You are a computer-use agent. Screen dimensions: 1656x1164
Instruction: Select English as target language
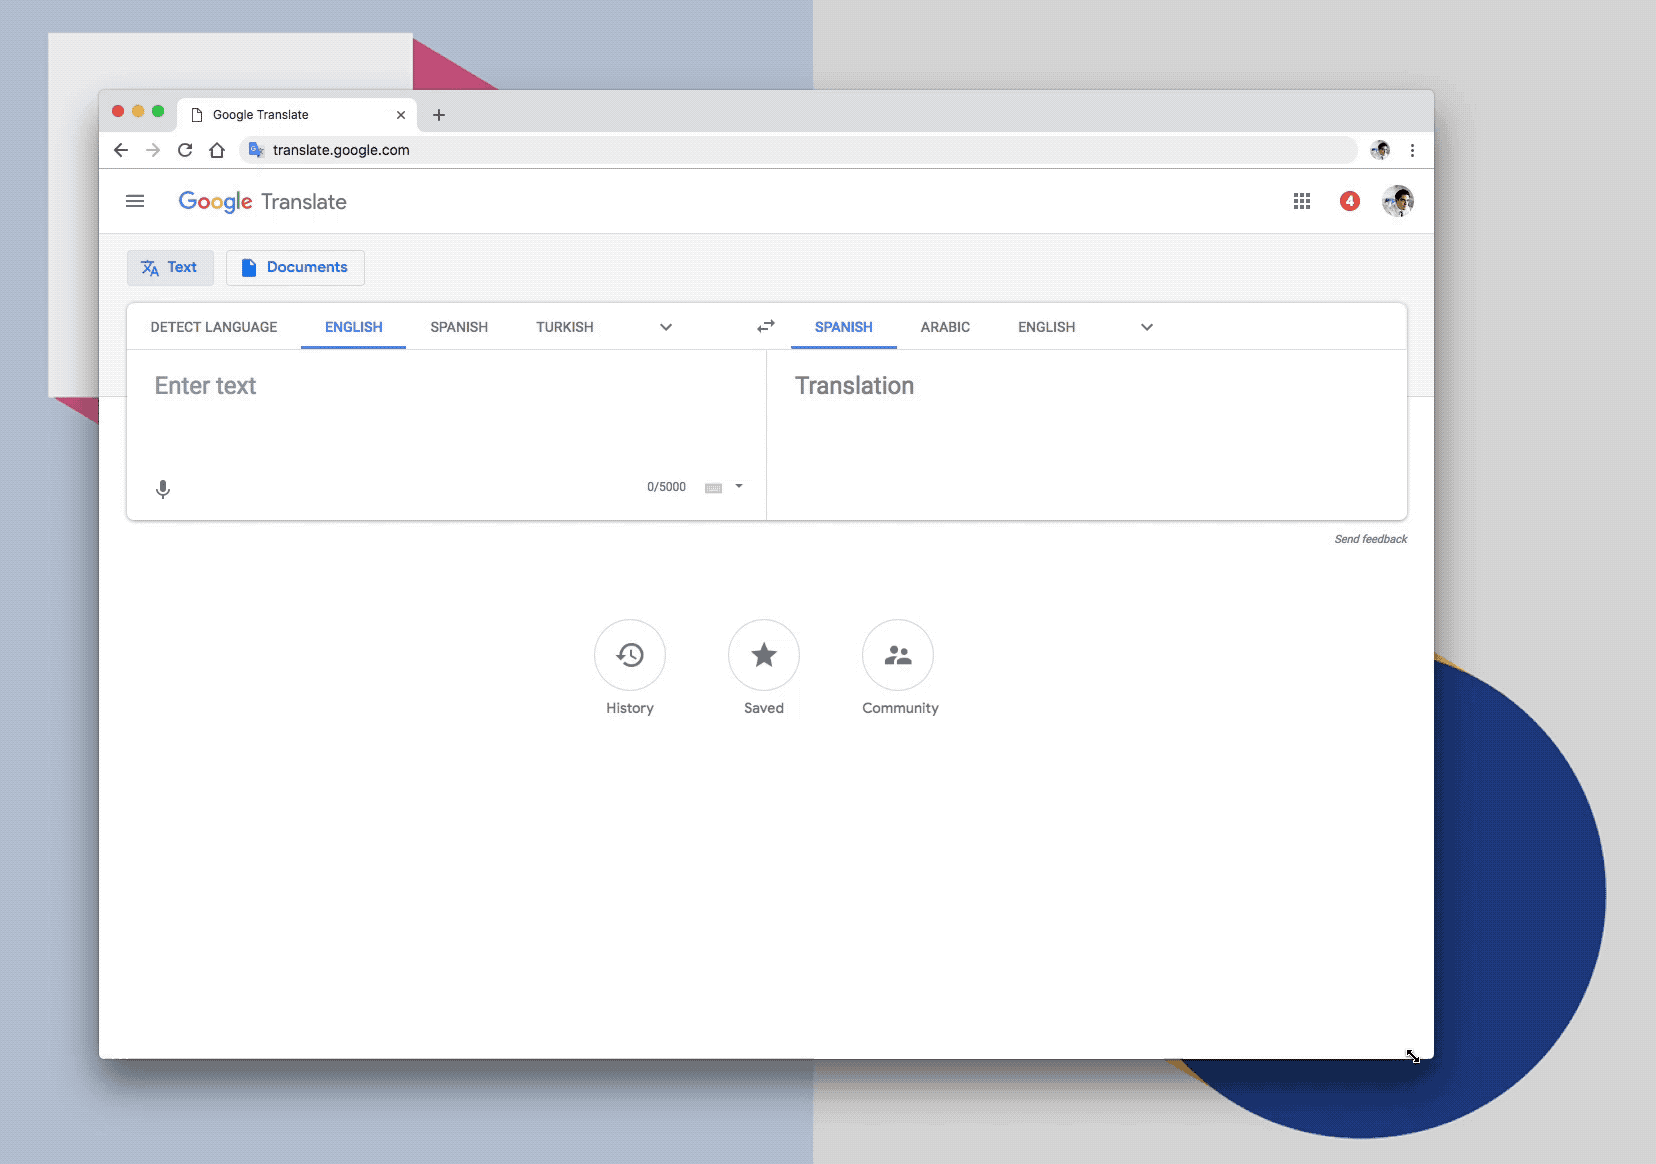click(x=1047, y=327)
